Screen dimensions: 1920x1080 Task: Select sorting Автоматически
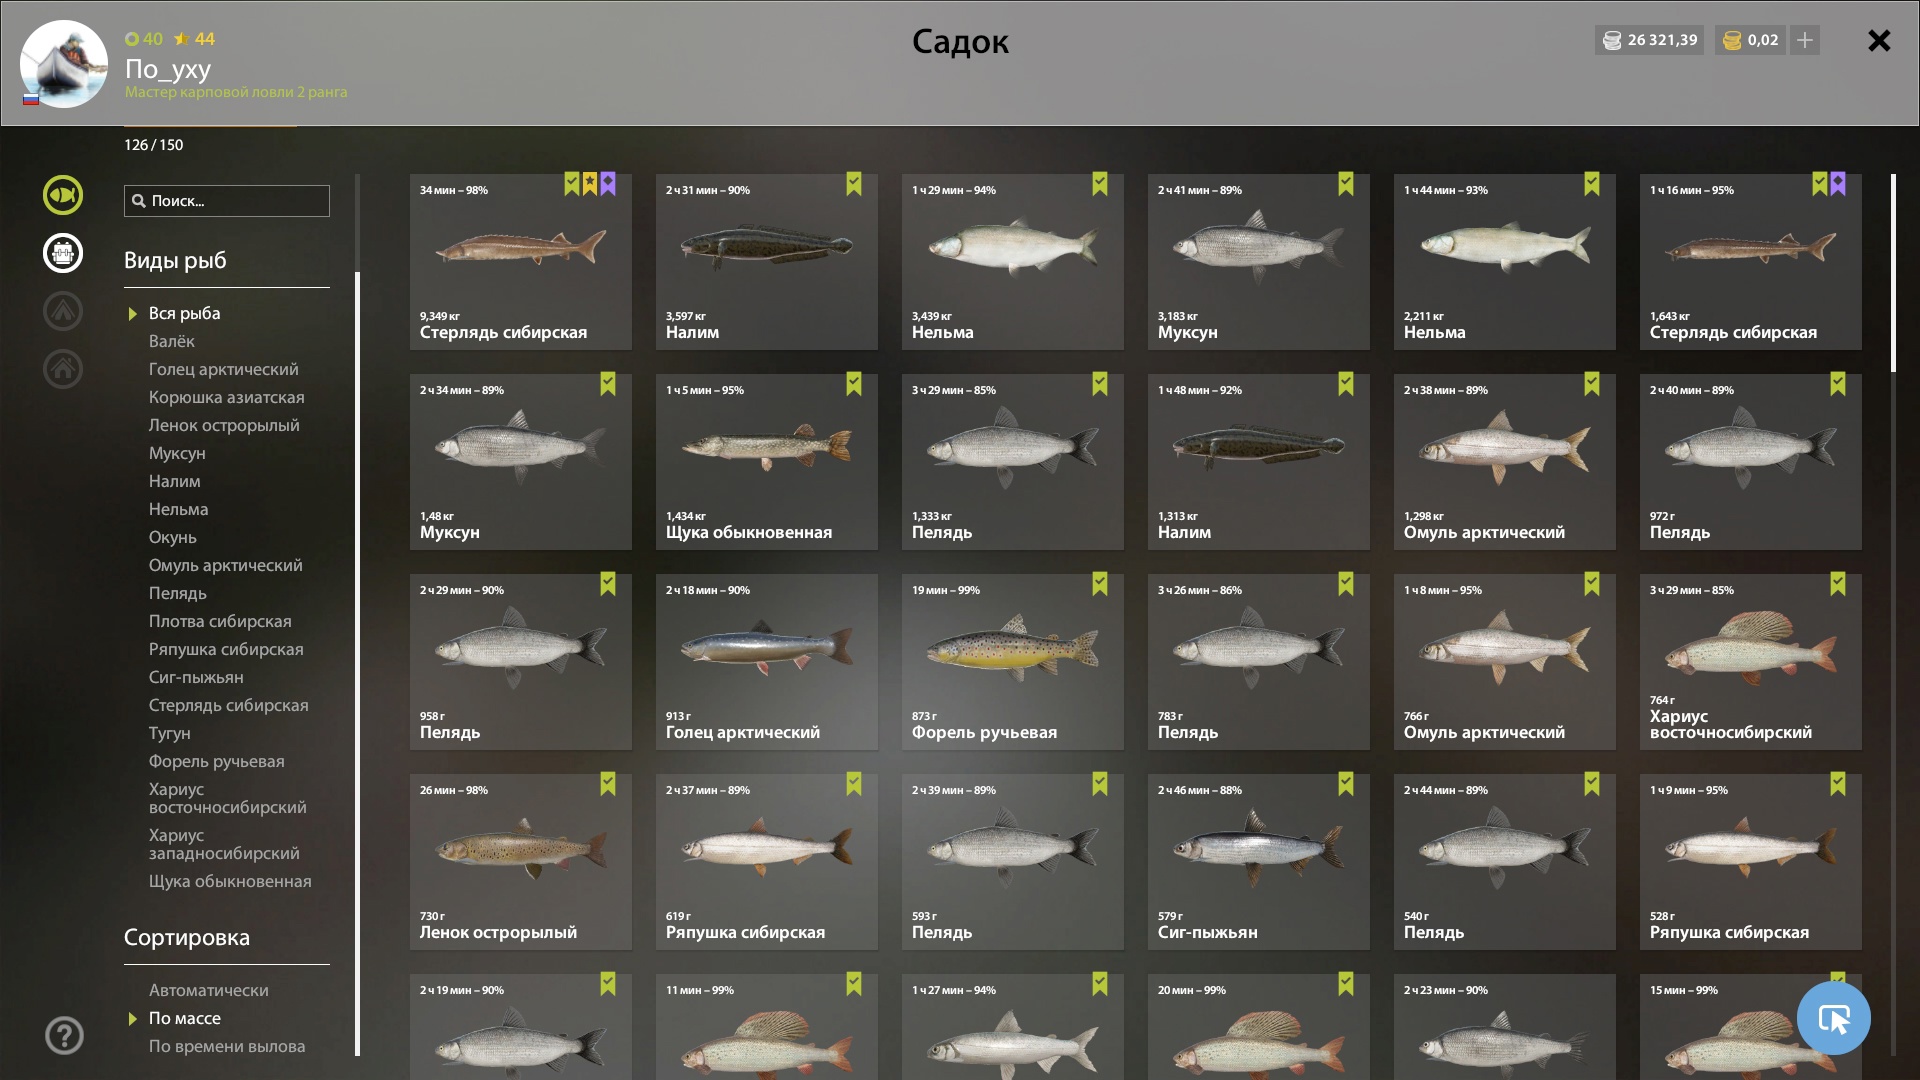click(x=209, y=990)
